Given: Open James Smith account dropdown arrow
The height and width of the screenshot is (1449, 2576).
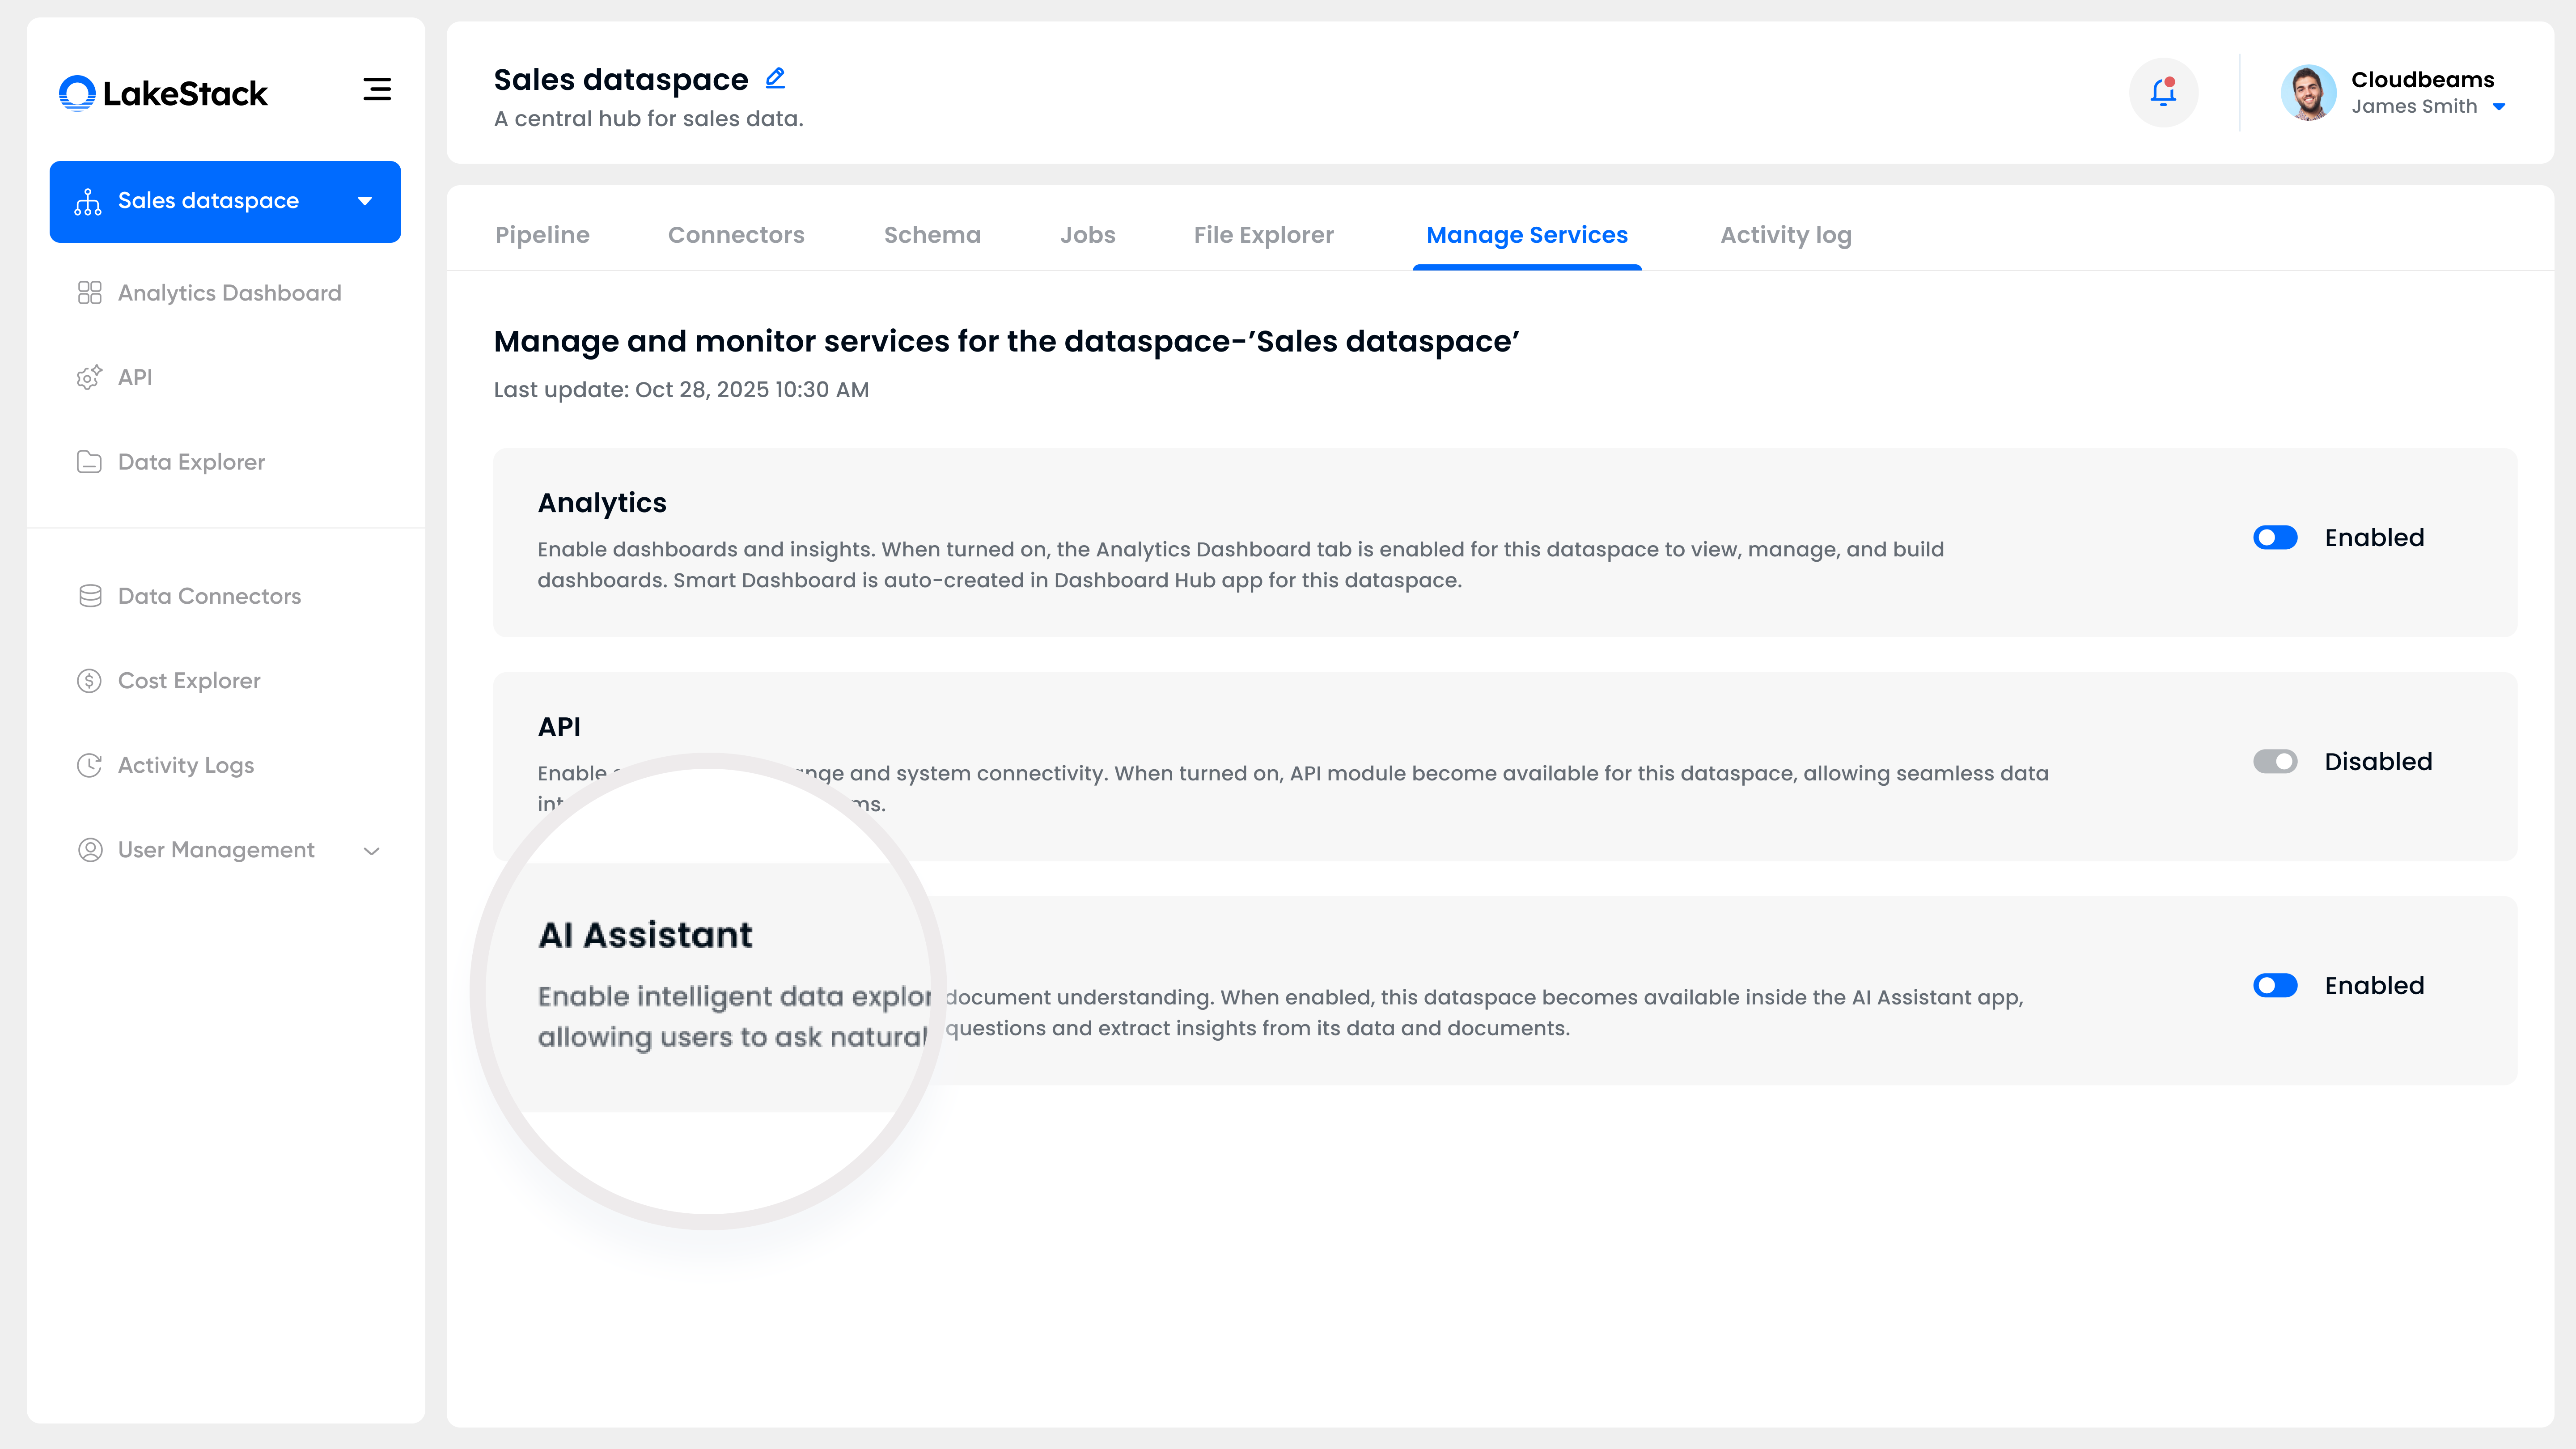Looking at the screenshot, I should [2499, 107].
